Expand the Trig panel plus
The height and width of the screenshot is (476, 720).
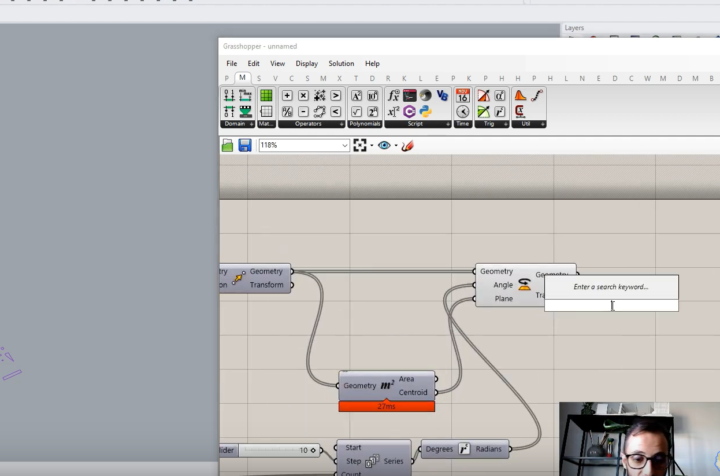506,124
